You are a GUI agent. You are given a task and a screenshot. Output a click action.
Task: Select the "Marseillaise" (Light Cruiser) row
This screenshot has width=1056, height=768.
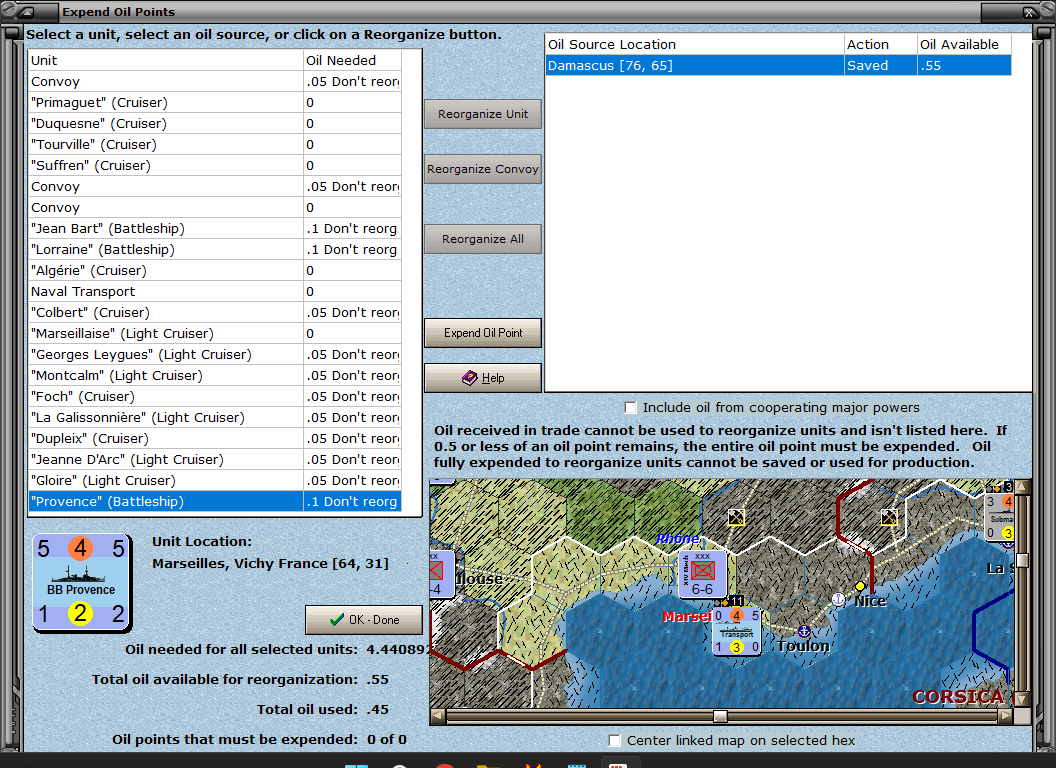215,333
